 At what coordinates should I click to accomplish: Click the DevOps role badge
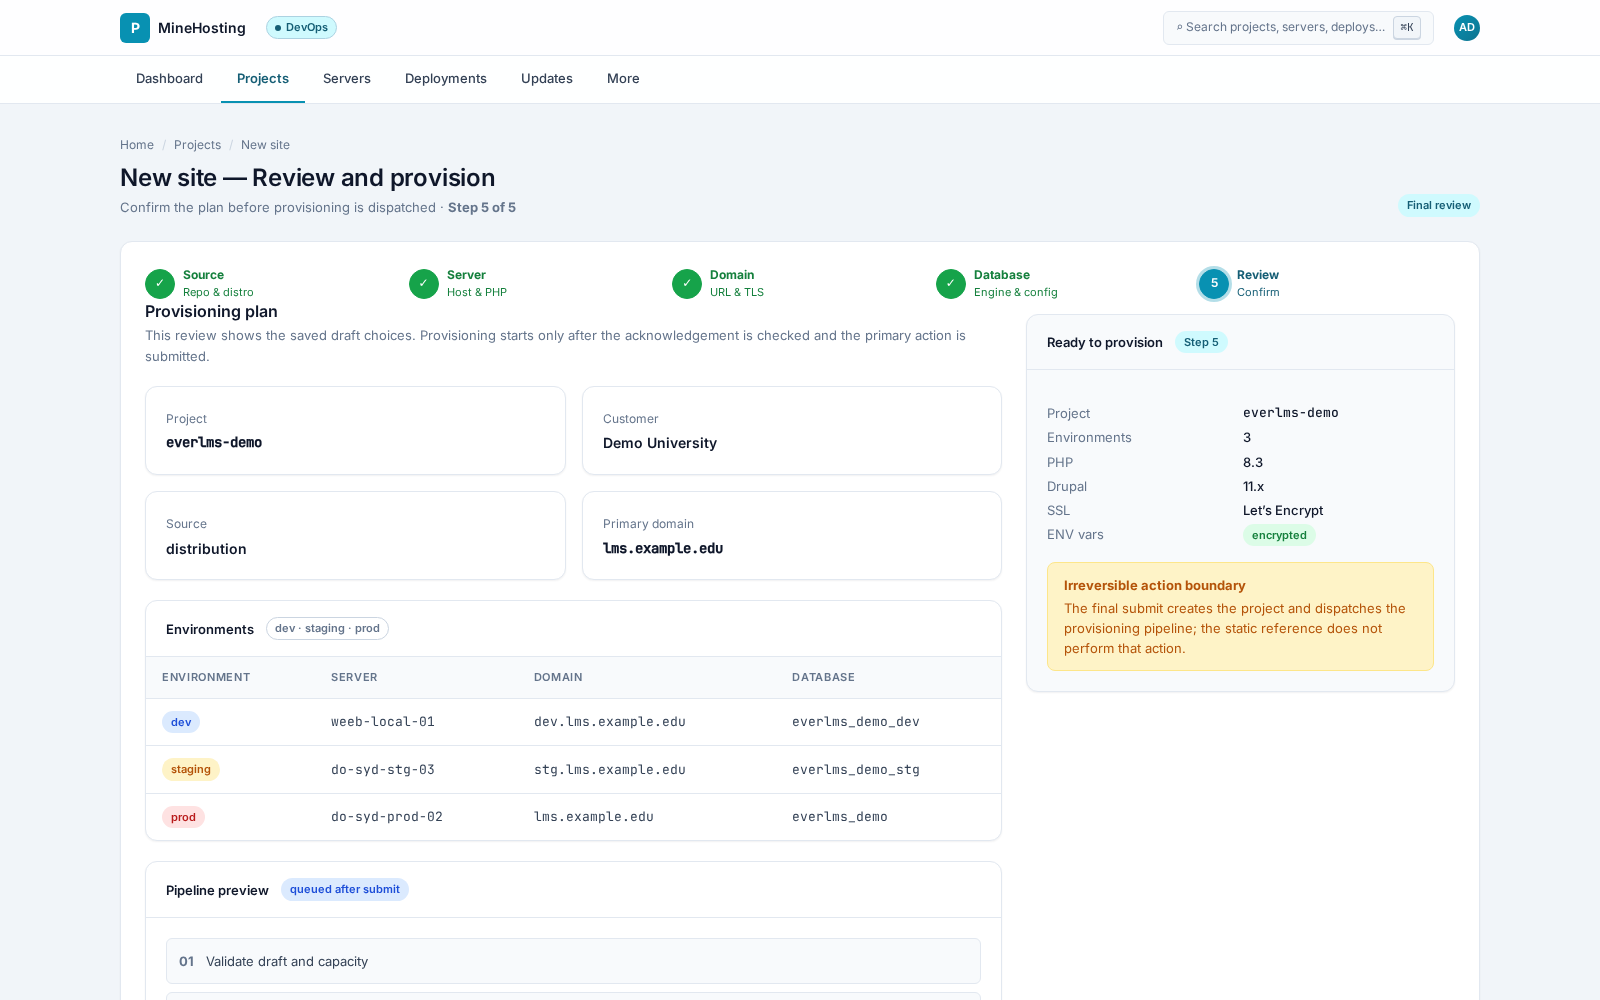tap(301, 28)
